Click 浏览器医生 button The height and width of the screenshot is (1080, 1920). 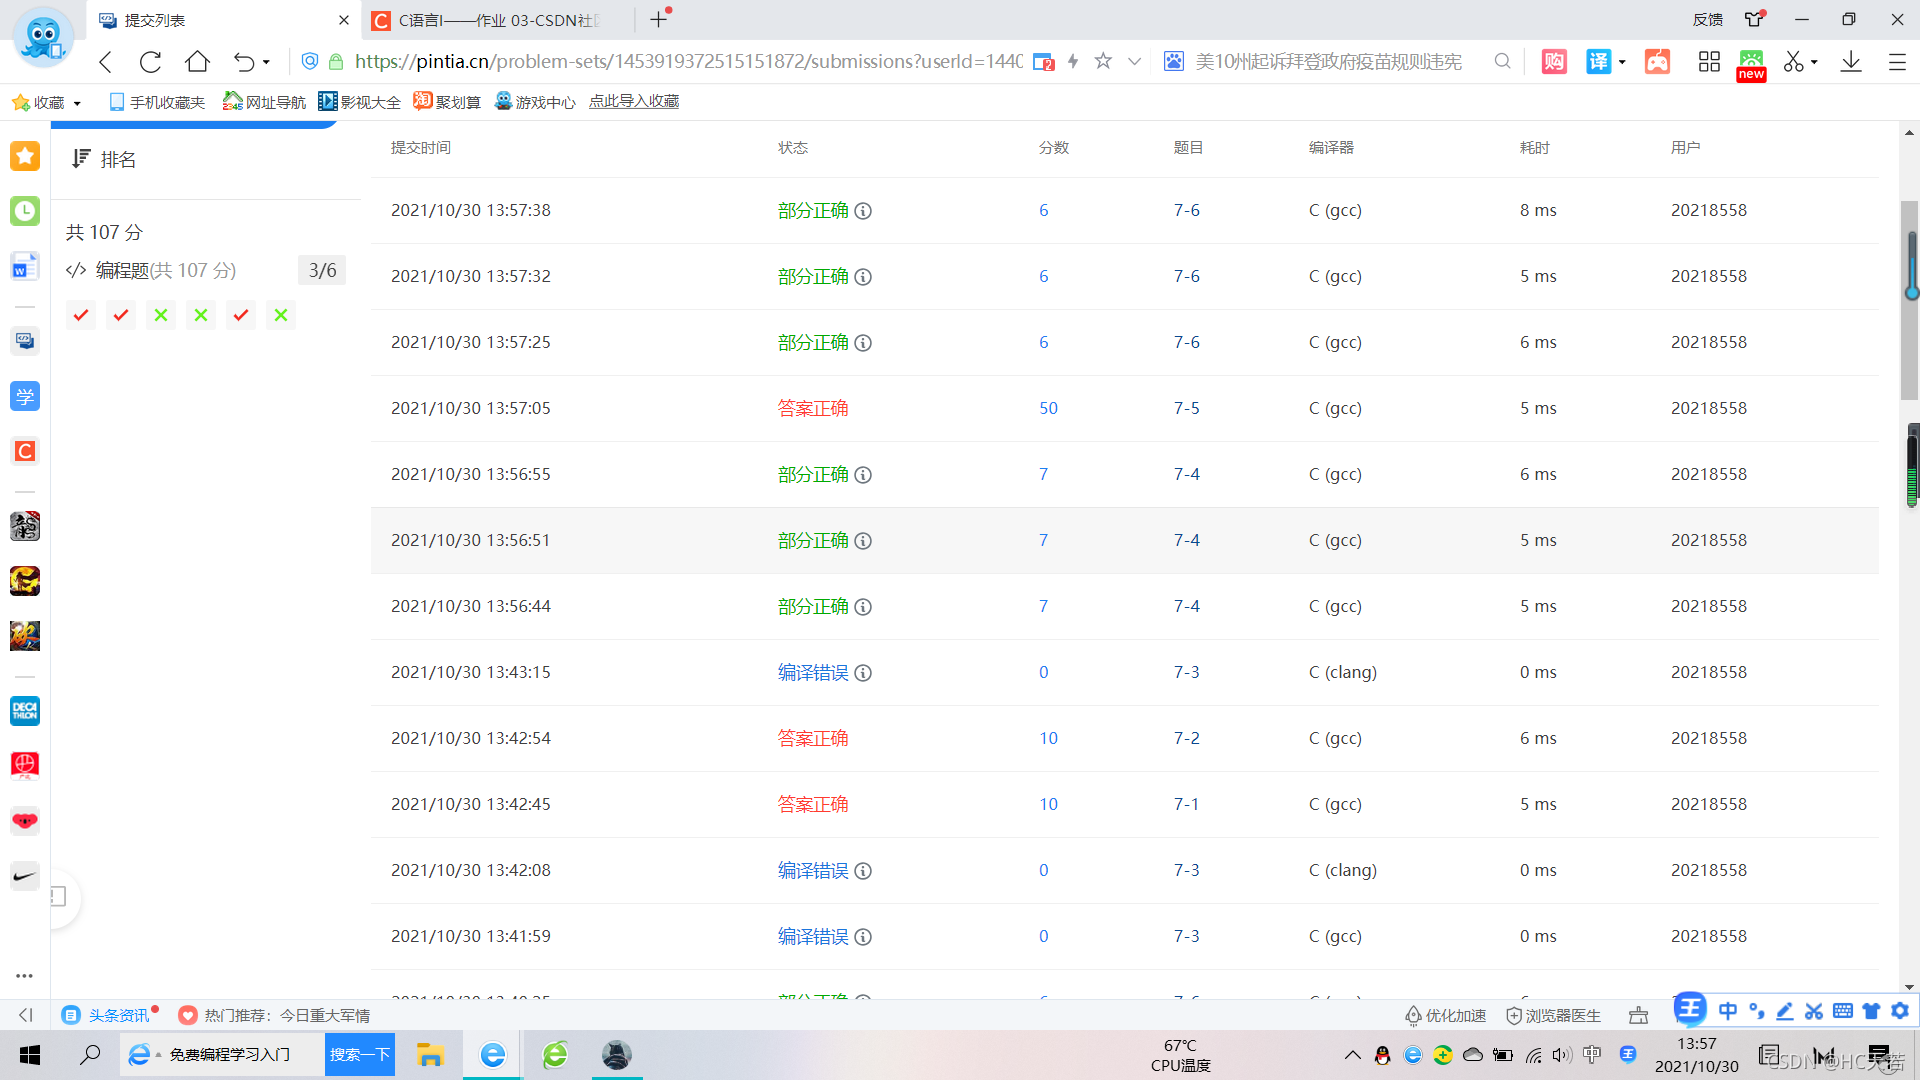1553,1015
